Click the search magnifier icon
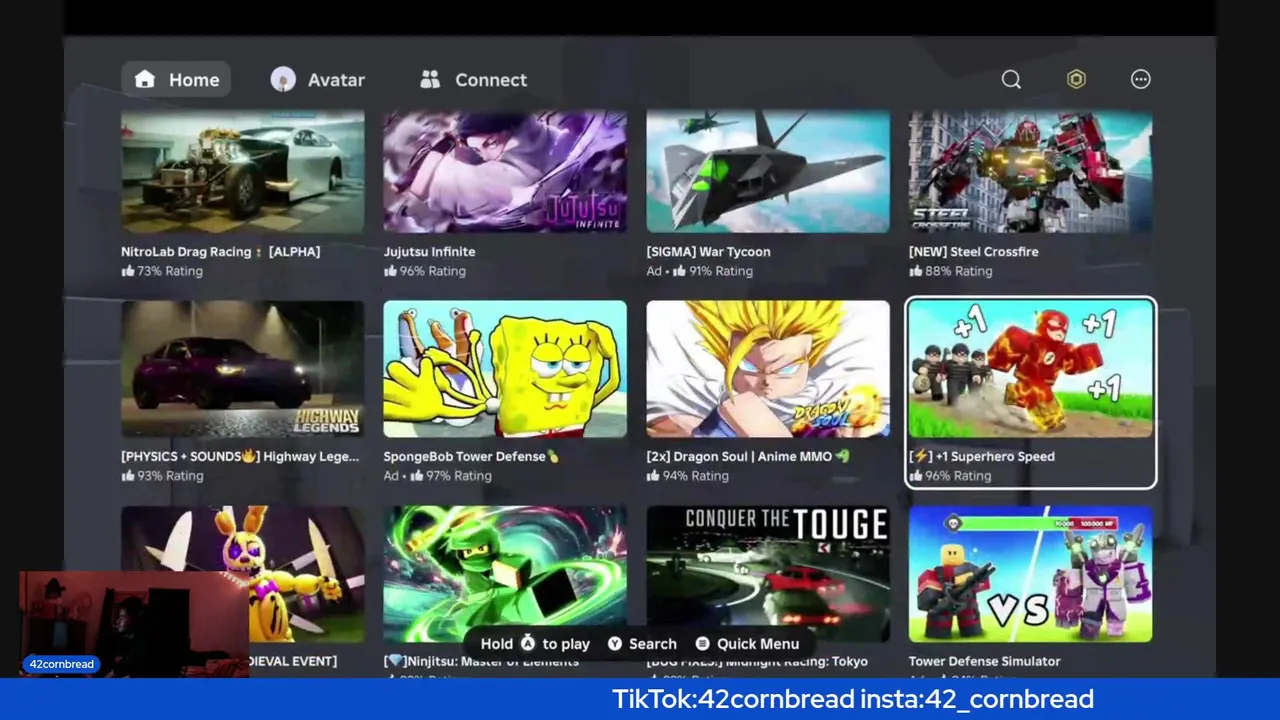Image resolution: width=1280 pixels, height=720 pixels. click(x=1011, y=79)
